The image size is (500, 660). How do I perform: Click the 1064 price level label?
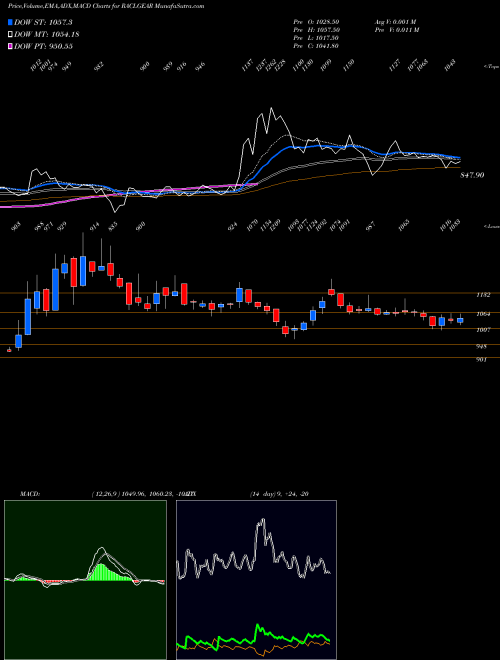(483, 314)
